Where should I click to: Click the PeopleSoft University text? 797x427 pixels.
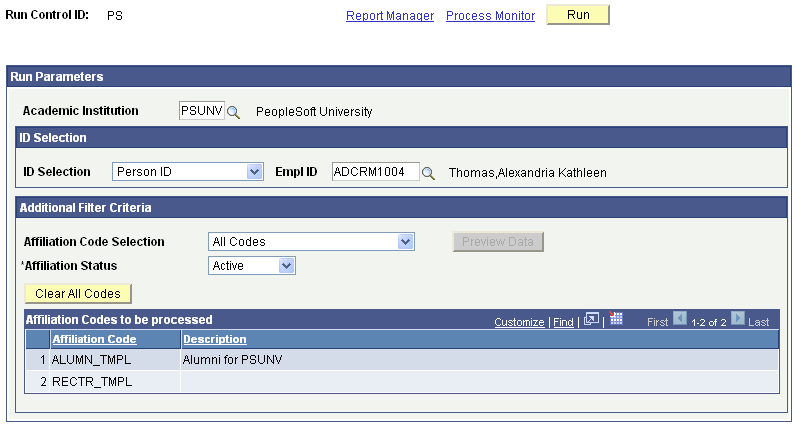coord(314,112)
